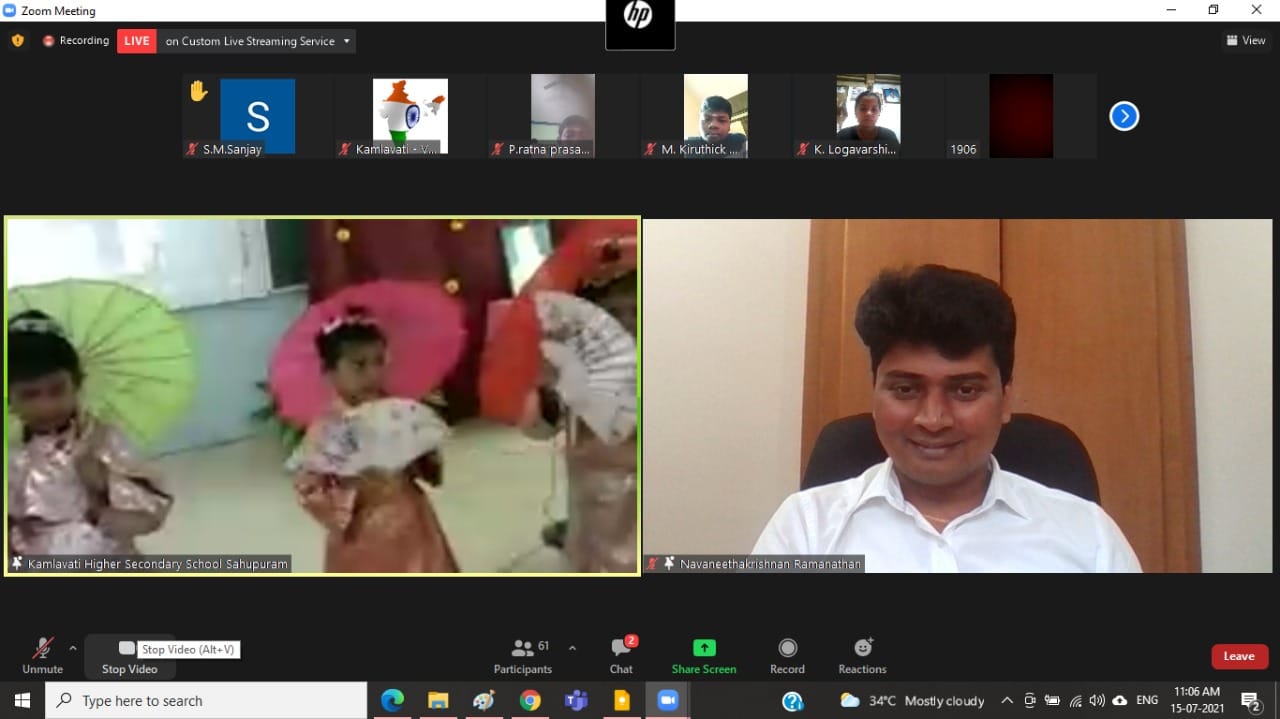
Task: Open the Reactions menu
Action: click(x=862, y=648)
